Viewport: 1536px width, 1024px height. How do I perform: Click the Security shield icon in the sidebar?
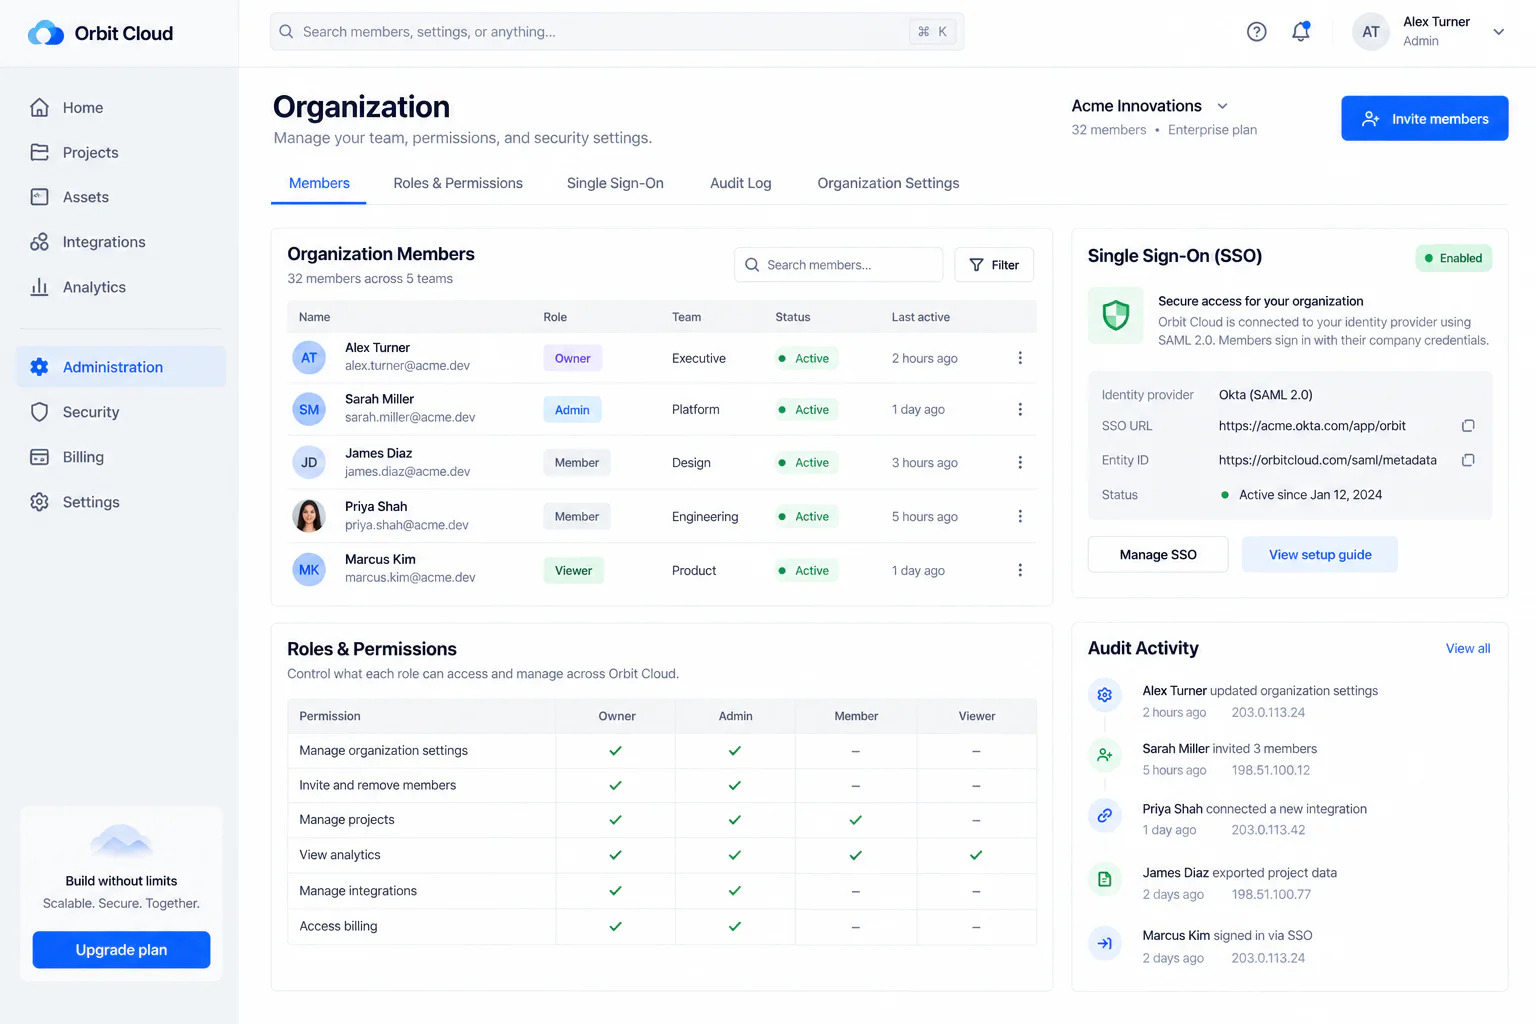click(x=39, y=412)
